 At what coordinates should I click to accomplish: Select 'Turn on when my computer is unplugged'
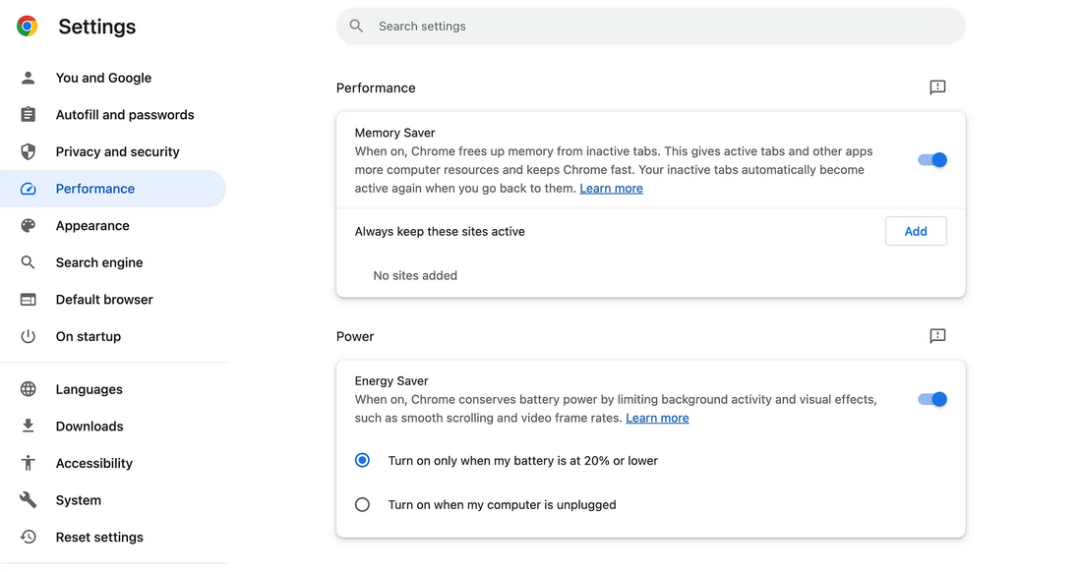coord(362,505)
